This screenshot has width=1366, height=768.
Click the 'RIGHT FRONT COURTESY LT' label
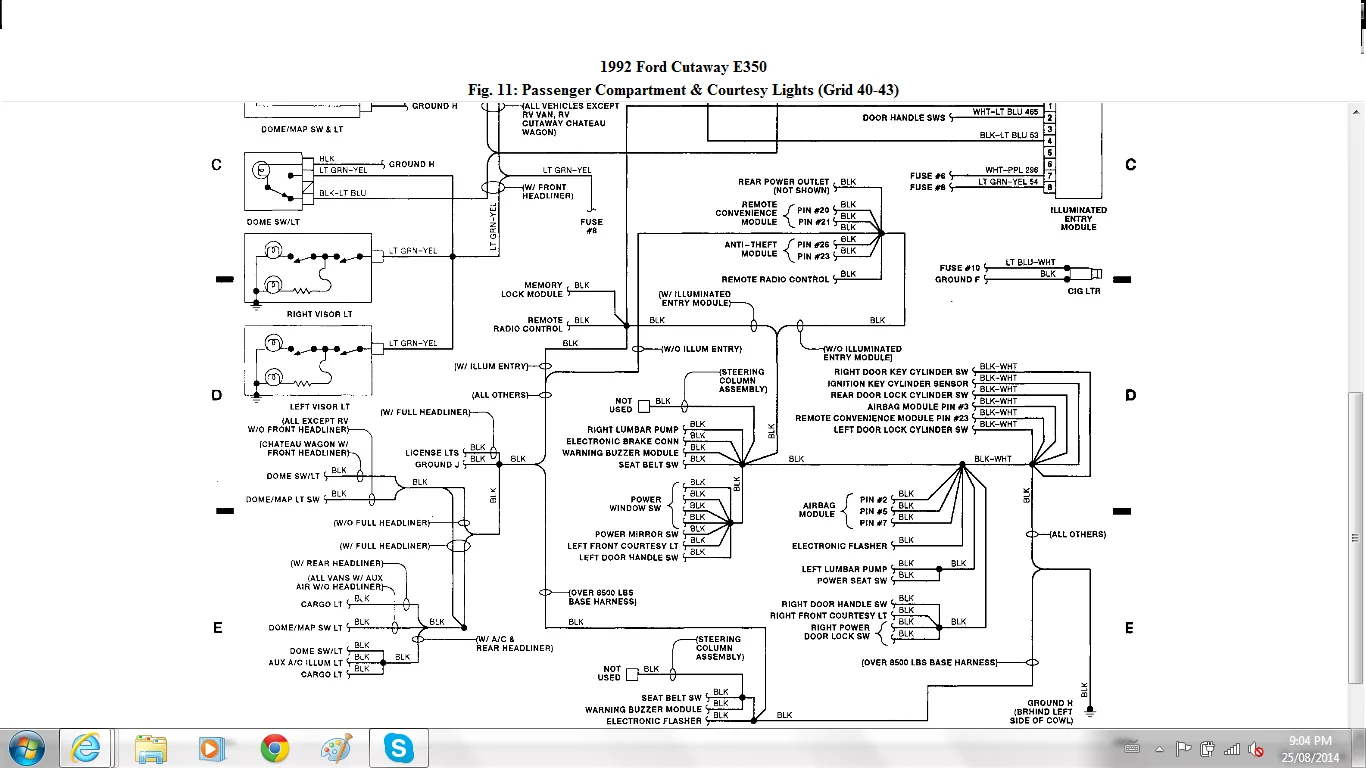pyautogui.click(x=828, y=616)
